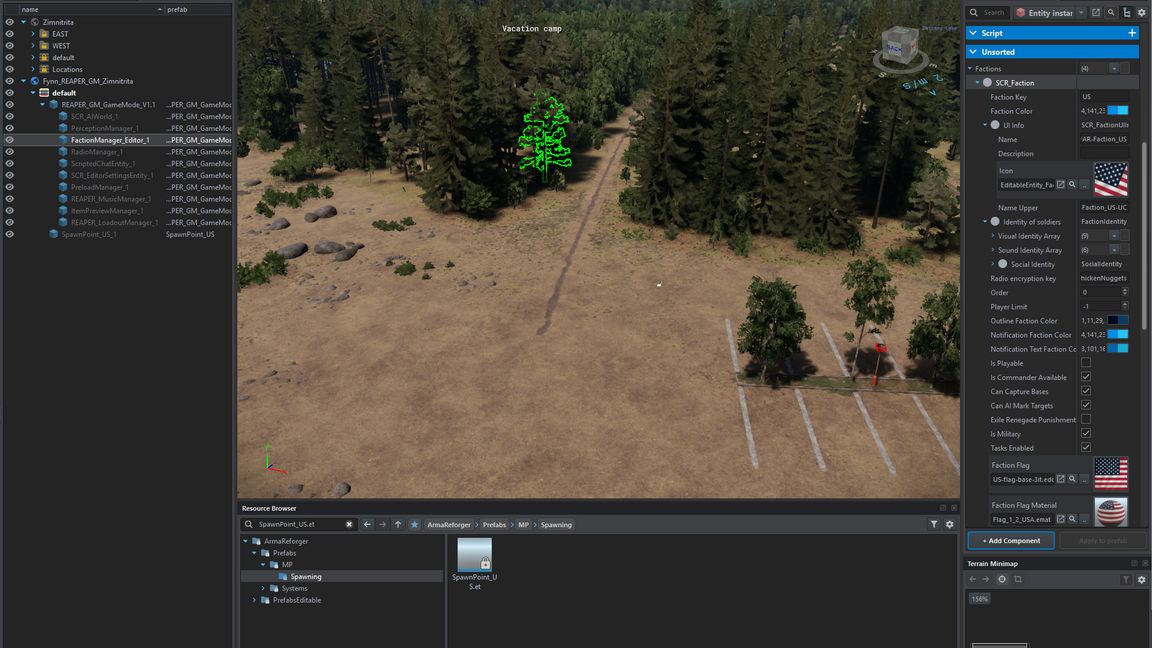Viewport: 1152px width, 648px height.
Task: Open the Entity instance dropdown
Action: coord(1051,12)
